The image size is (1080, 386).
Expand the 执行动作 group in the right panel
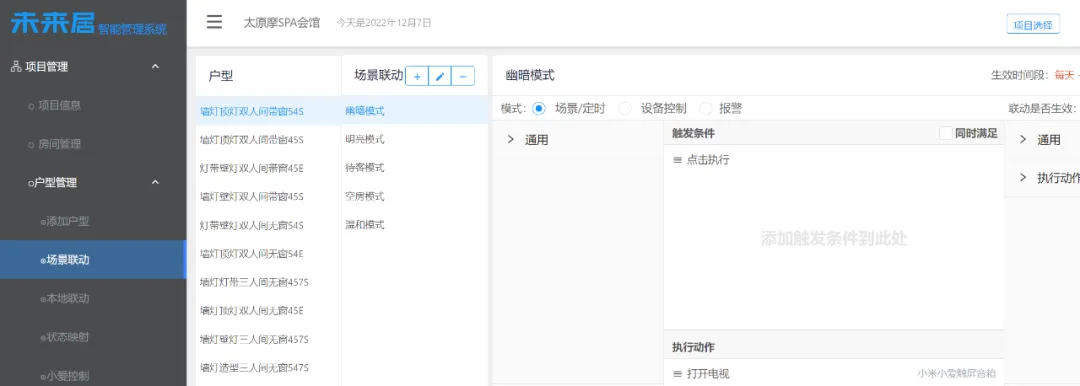pos(1023,178)
